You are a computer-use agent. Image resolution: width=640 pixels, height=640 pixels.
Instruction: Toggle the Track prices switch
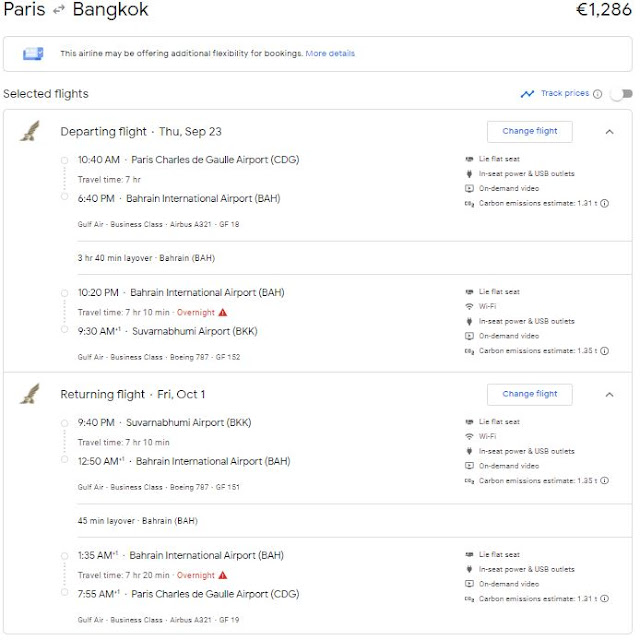620,94
